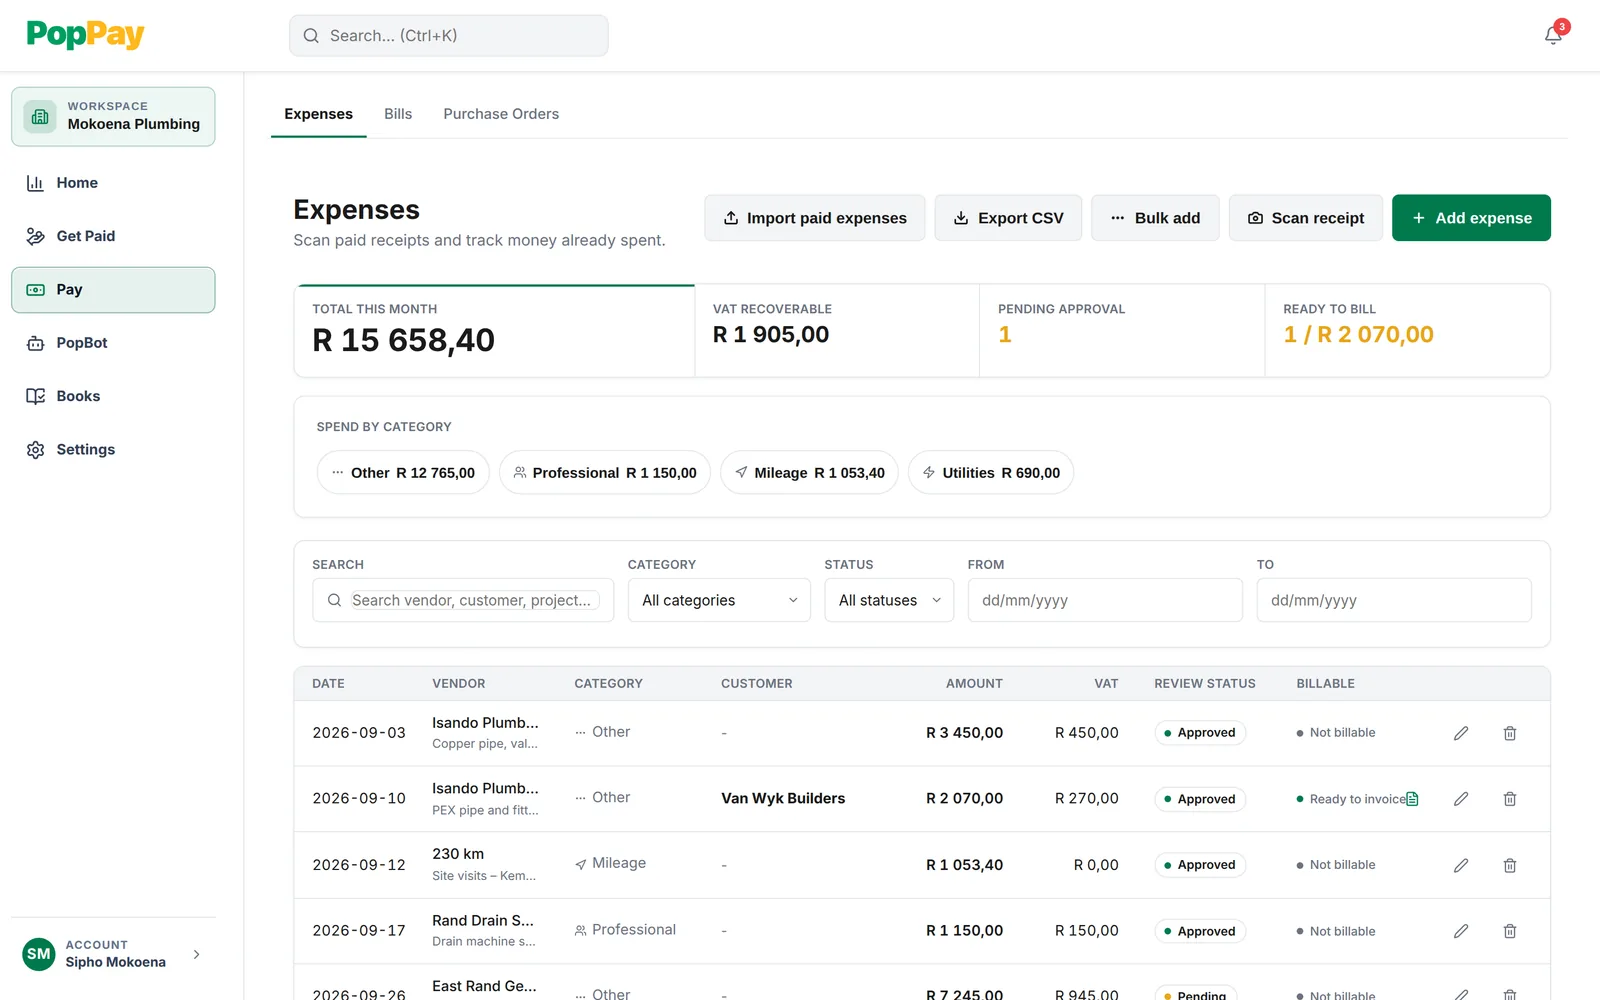Edit the 2026-09-03 Isando expense
Screen dimensions: 1600x1000
pos(1461,733)
